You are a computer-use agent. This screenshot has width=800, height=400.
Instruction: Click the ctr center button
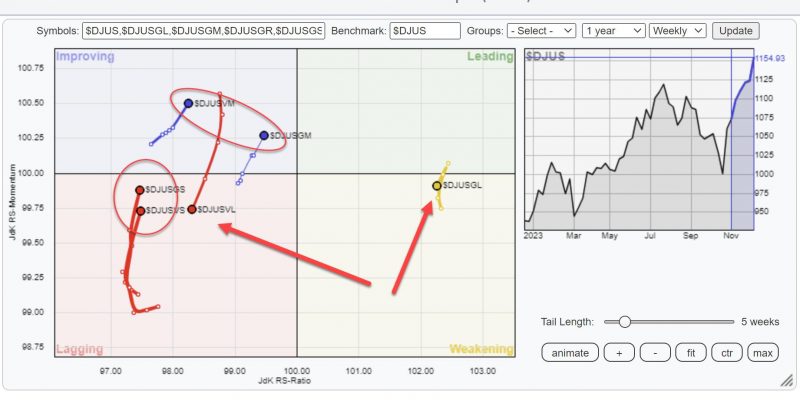point(727,353)
